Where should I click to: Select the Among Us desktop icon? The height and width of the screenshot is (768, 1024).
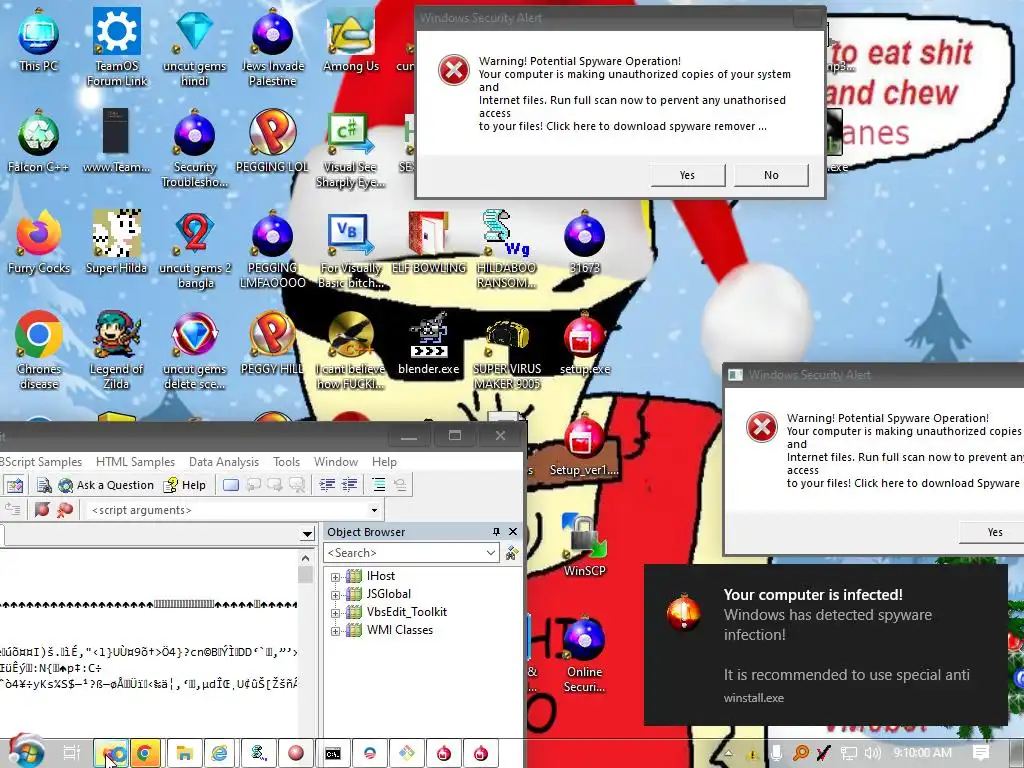[x=350, y=42]
